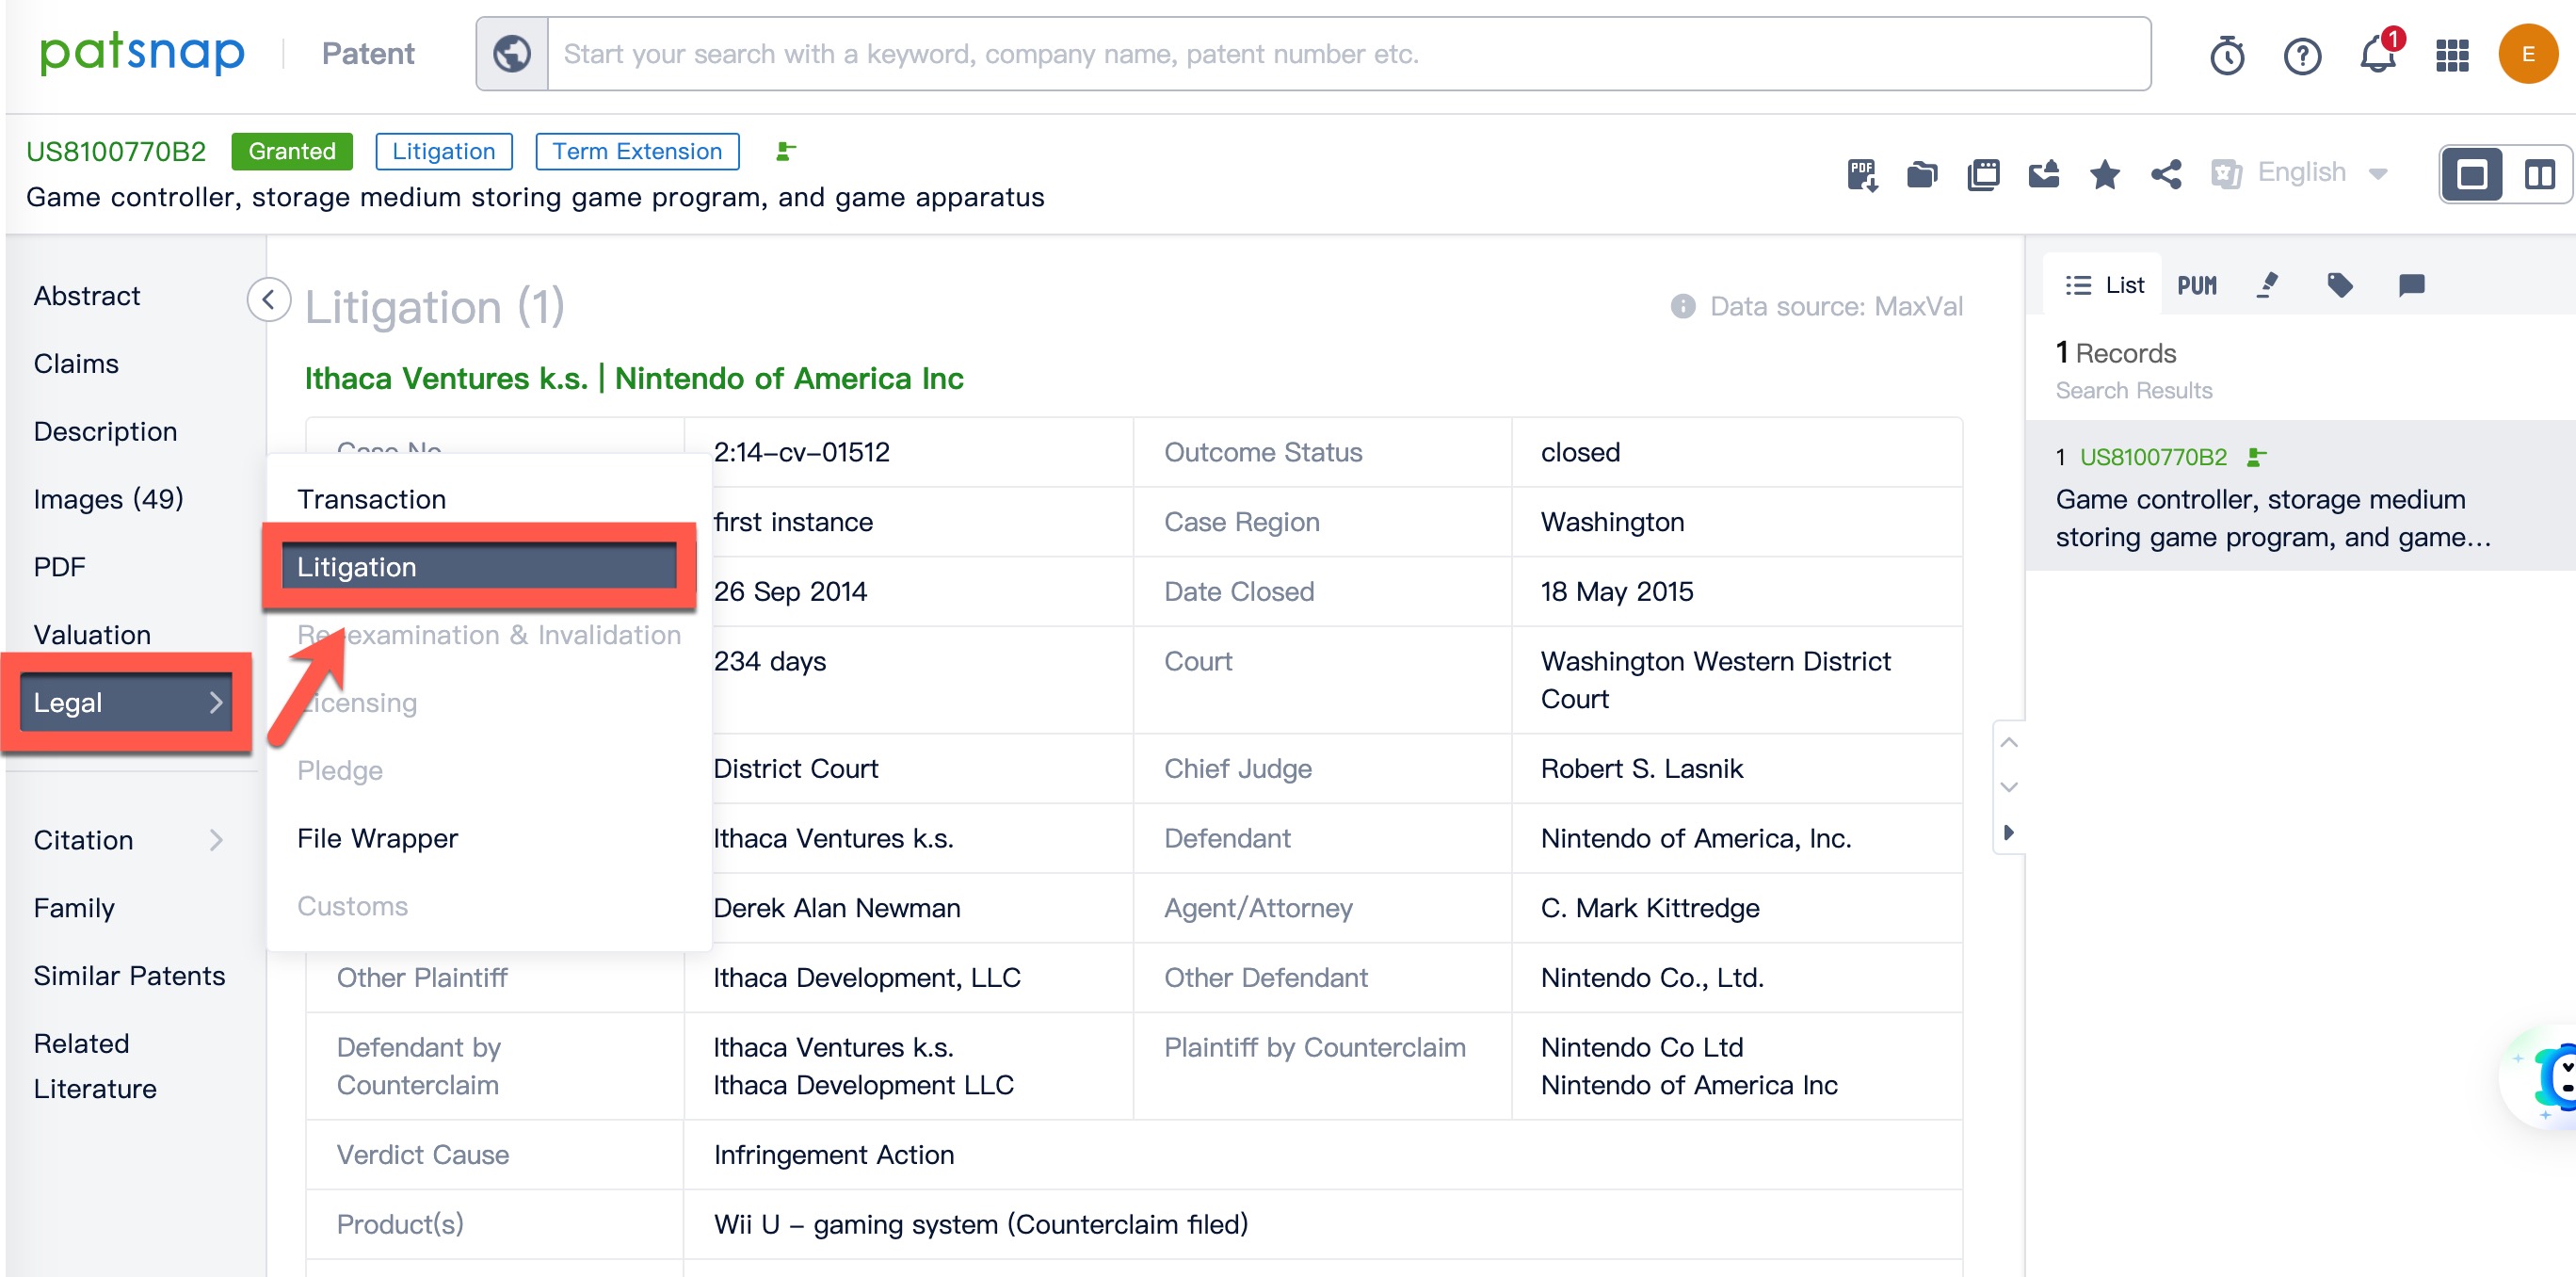Expand the Legal submenu arrow
The width and height of the screenshot is (2576, 1277).
pos(215,702)
